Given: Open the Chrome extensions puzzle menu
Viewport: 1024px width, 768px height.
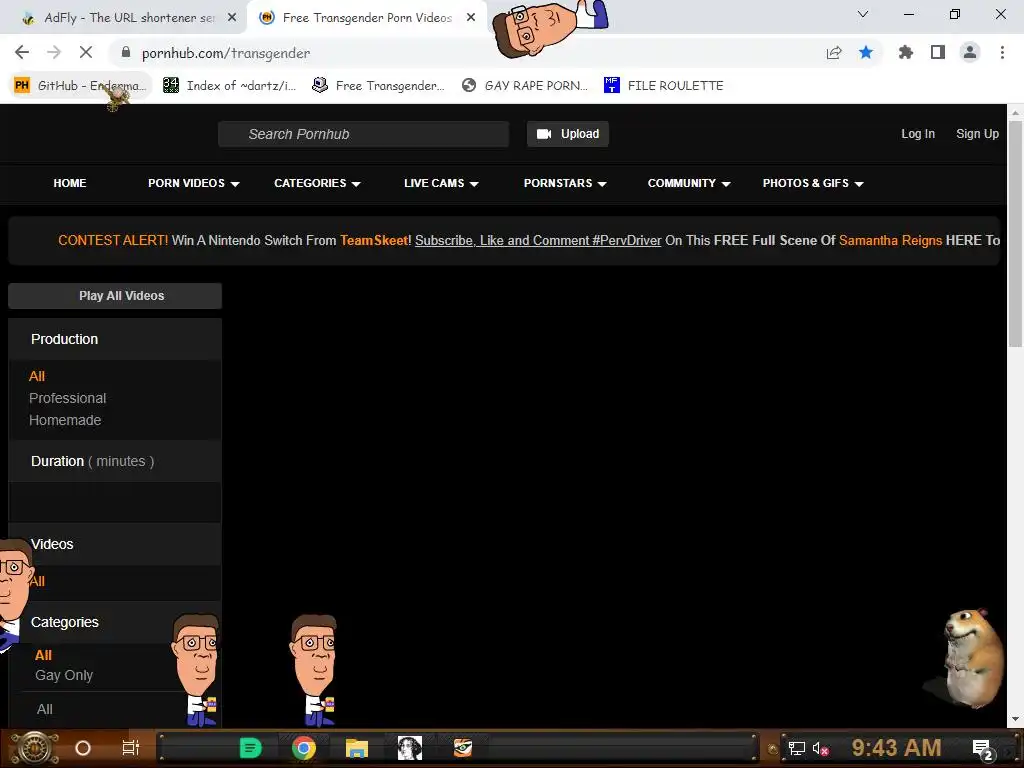Looking at the screenshot, I should coord(906,52).
